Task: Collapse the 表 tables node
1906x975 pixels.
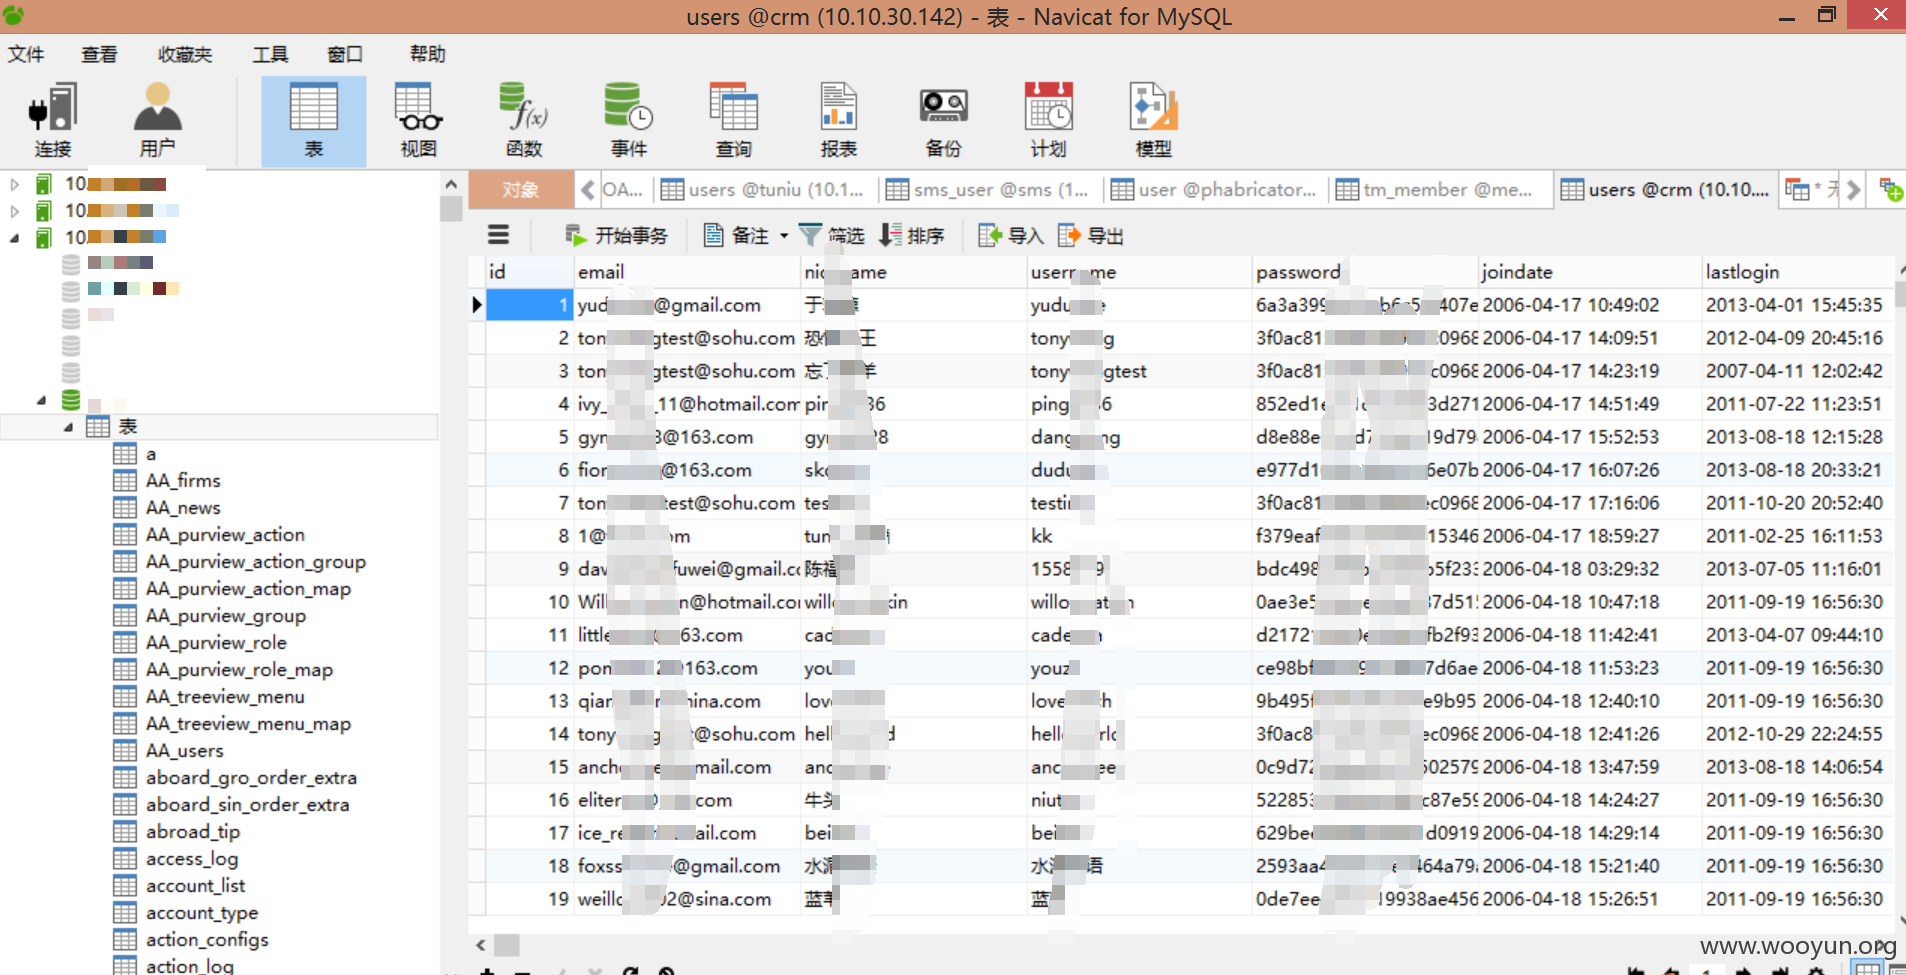Action: coord(68,427)
